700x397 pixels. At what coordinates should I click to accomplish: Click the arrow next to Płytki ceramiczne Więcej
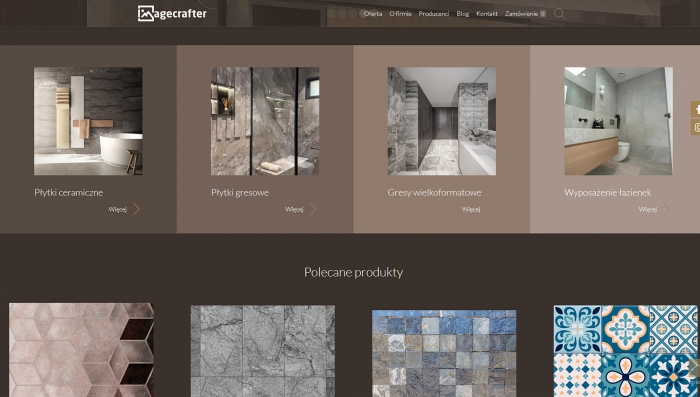click(137, 209)
